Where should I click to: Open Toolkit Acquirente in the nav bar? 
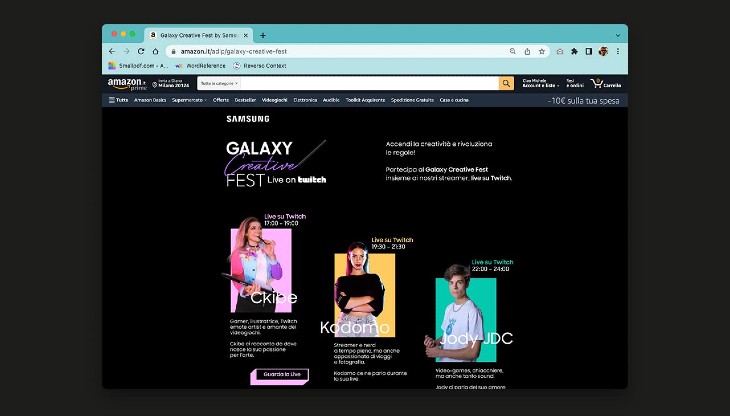click(x=365, y=100)
